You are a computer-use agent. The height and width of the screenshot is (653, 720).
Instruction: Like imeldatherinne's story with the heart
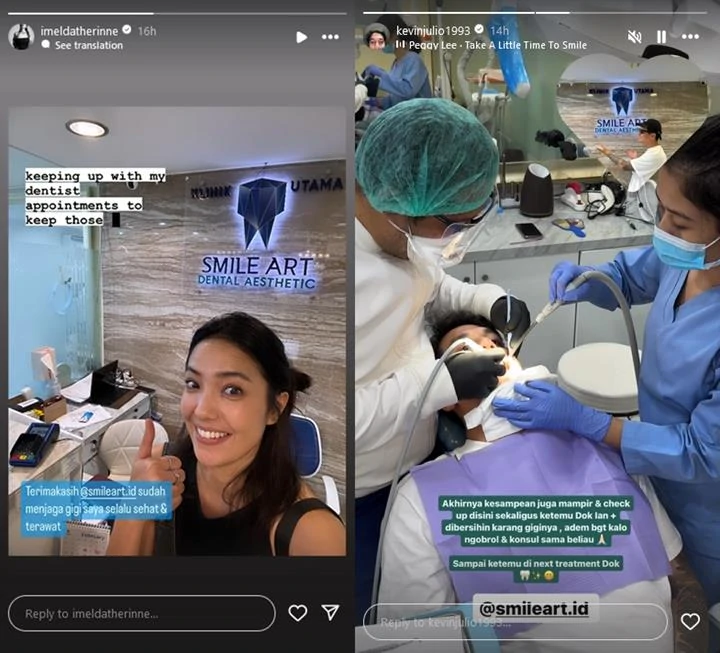coord(297,613)
